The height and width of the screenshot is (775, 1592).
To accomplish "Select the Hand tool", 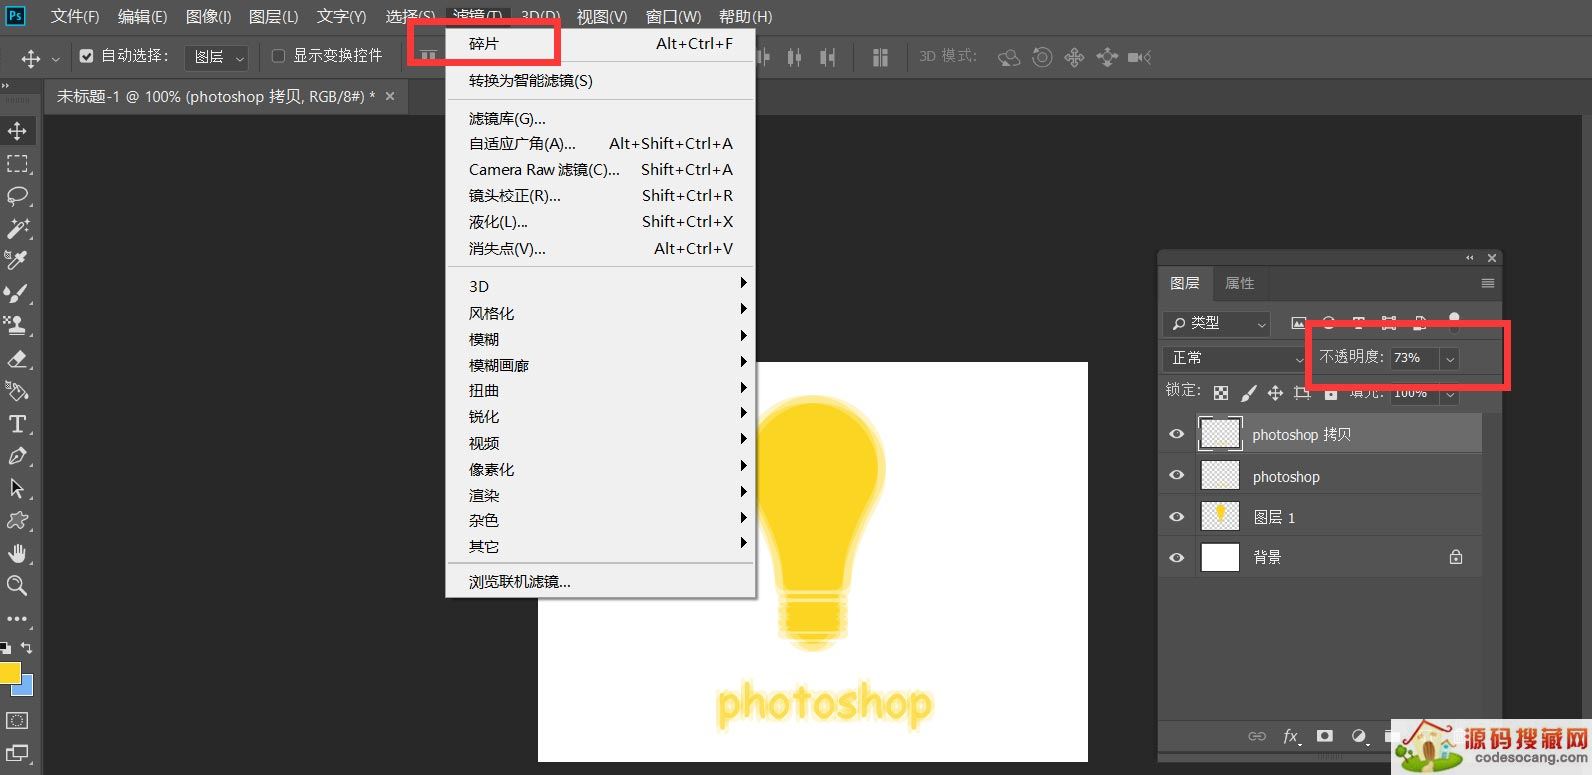I will 17,553.
